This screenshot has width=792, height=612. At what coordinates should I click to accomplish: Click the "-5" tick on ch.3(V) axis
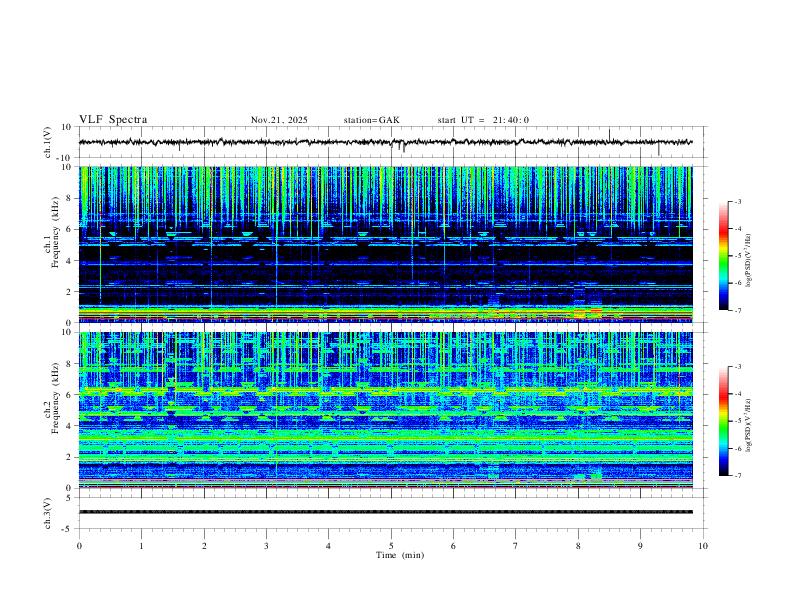pos(68,529)
